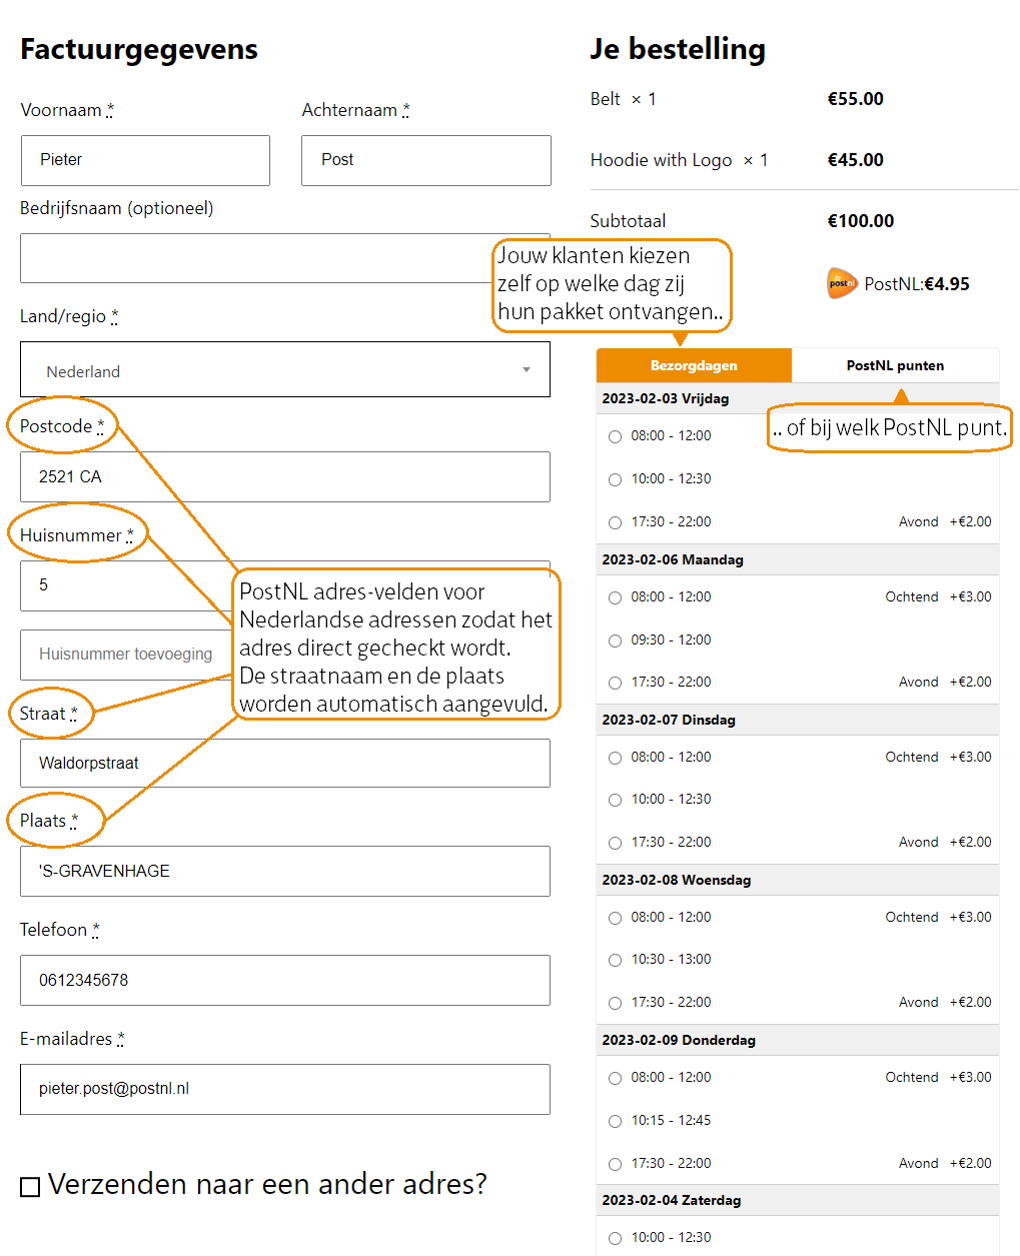The width and height of the screenshot is (1020, 1256).
Task: Click the Huisnummer toevoeging field
Action: point(285,655)
